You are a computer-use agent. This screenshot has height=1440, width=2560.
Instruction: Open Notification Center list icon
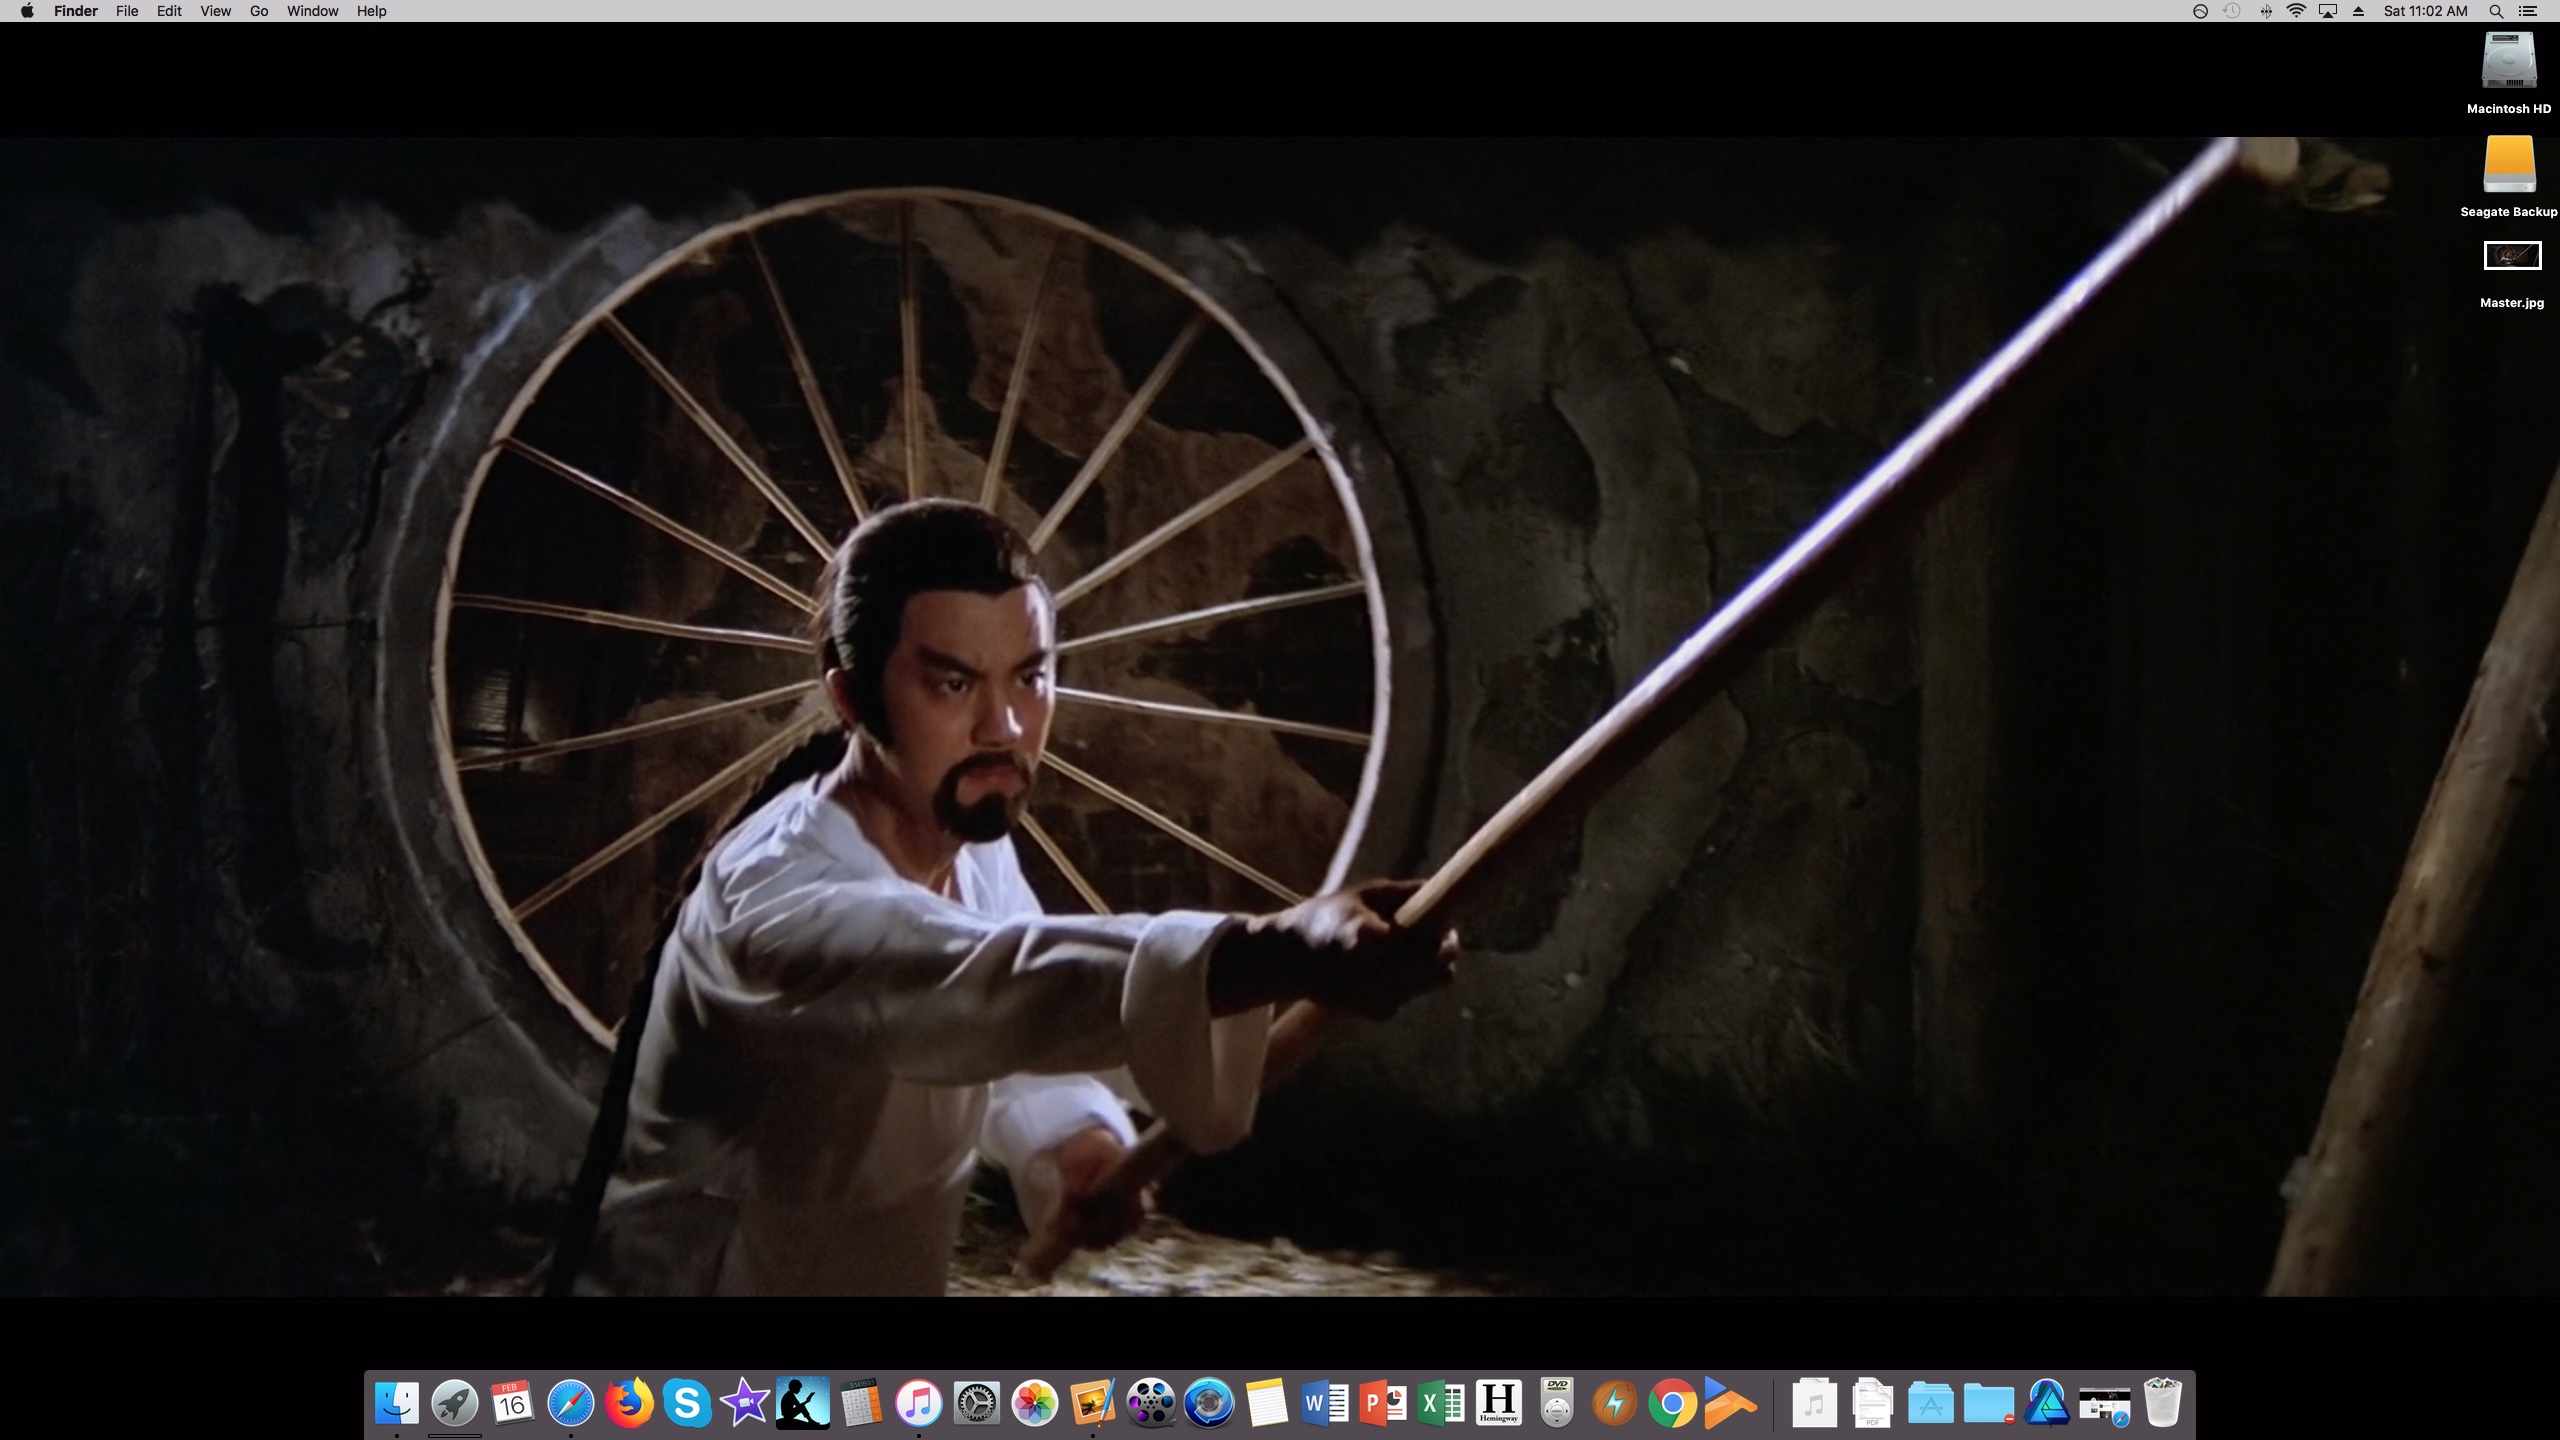coord(2527,11)
